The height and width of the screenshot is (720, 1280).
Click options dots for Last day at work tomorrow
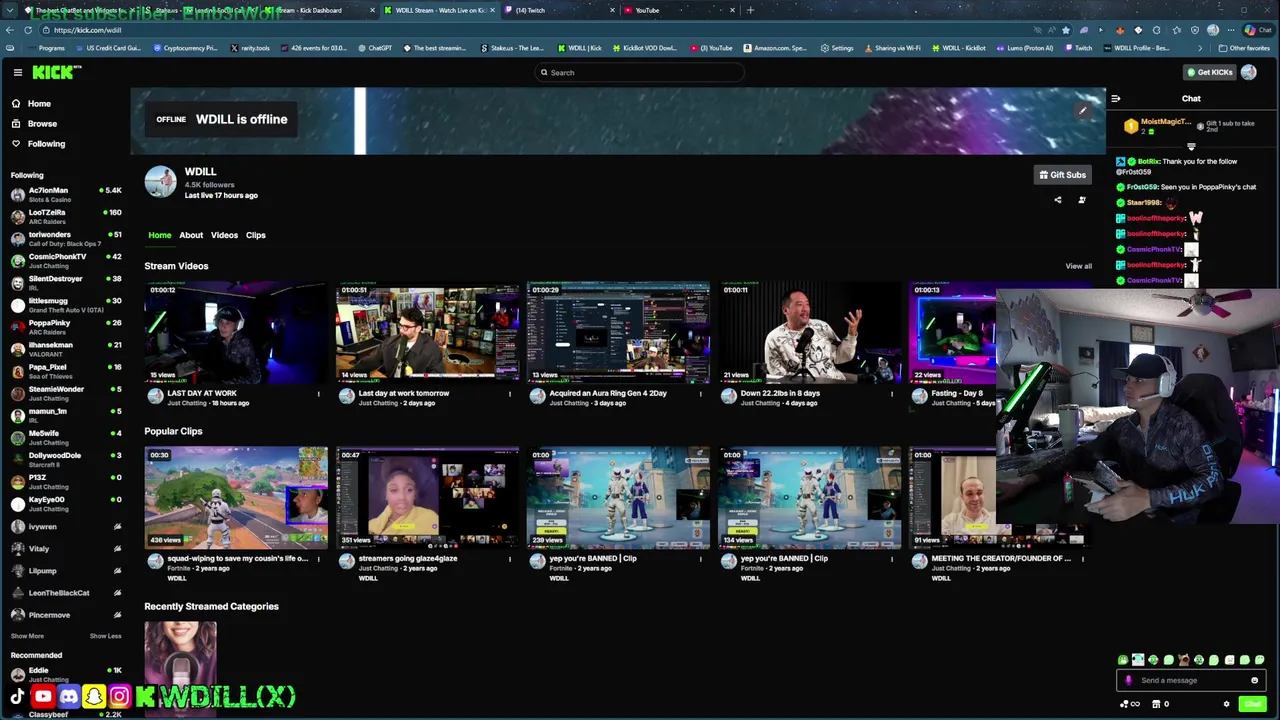click(510, 394)
